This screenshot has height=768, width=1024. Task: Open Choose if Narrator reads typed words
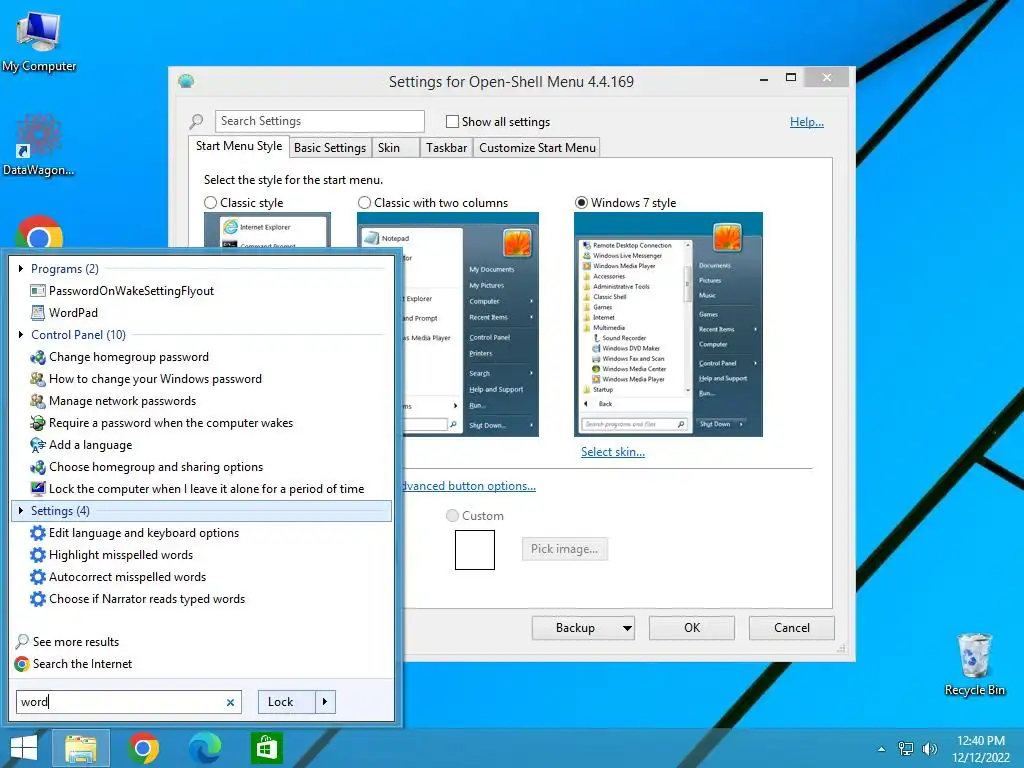[x=147, y=599]
